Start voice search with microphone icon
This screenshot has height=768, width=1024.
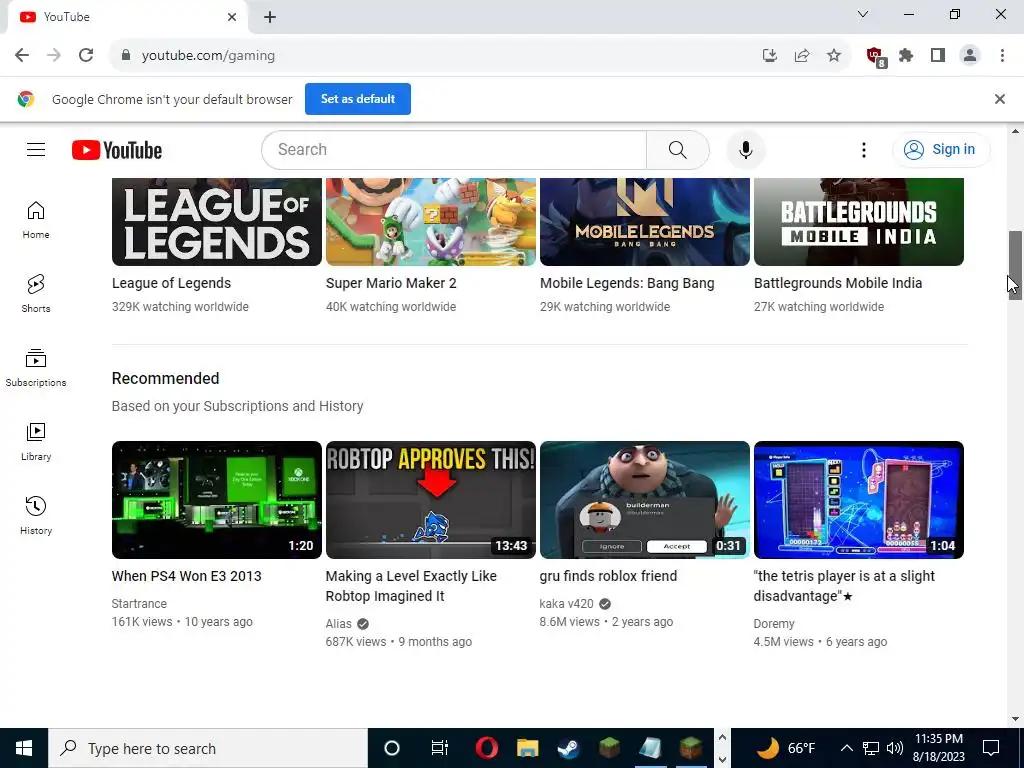point(746,150)
